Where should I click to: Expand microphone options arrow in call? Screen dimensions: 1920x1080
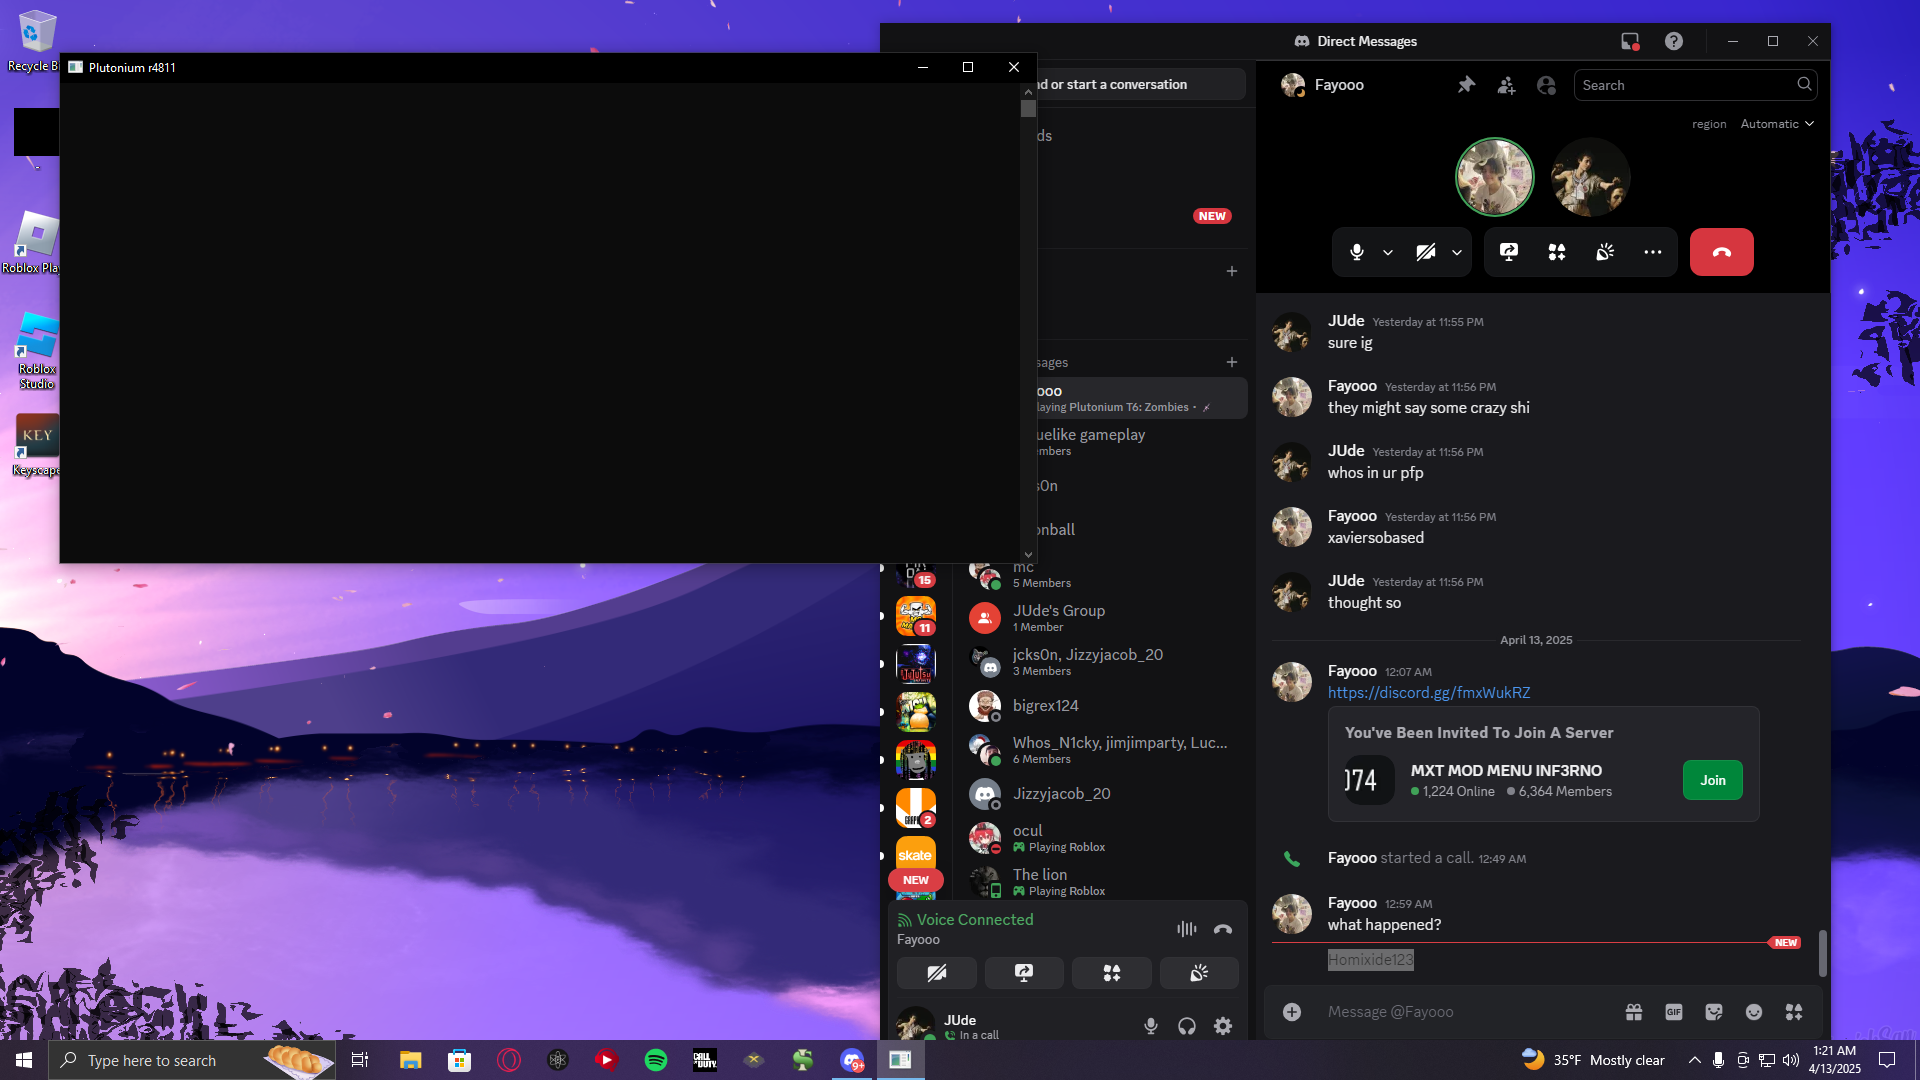(x=1388, y=253)
